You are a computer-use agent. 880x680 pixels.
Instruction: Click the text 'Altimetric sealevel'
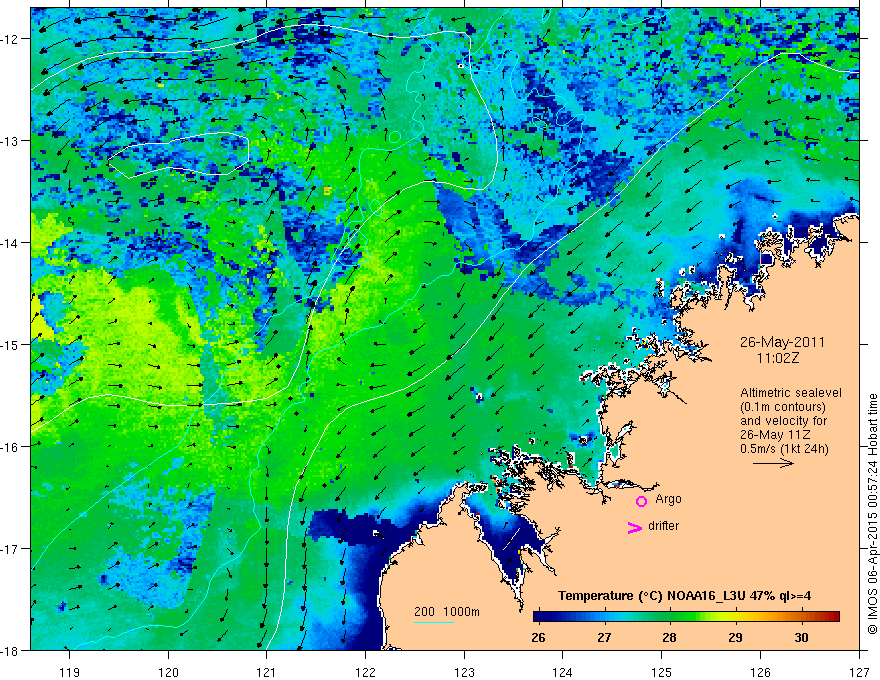click(x=791, y=393)
